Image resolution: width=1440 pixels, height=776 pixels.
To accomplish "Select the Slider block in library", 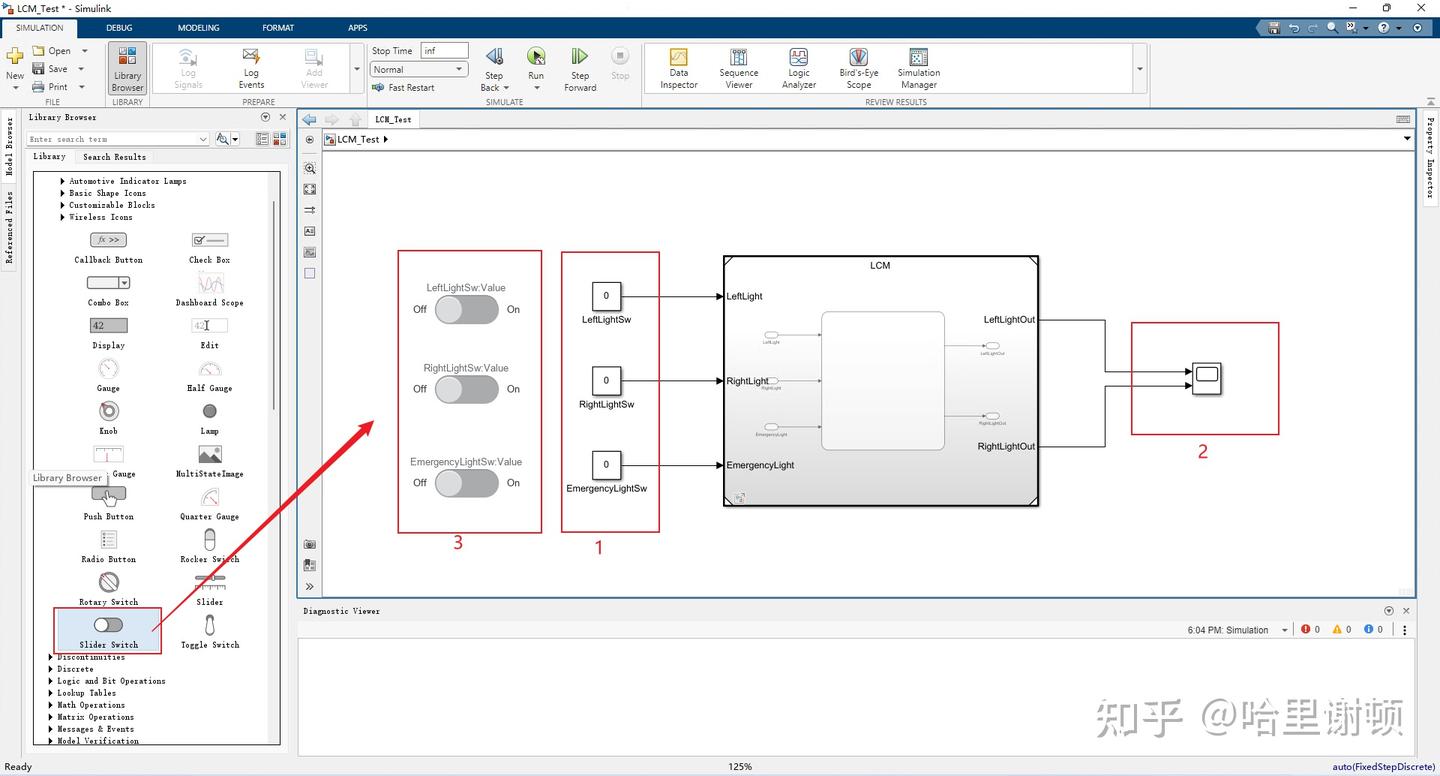I will (x=209, y=588).
